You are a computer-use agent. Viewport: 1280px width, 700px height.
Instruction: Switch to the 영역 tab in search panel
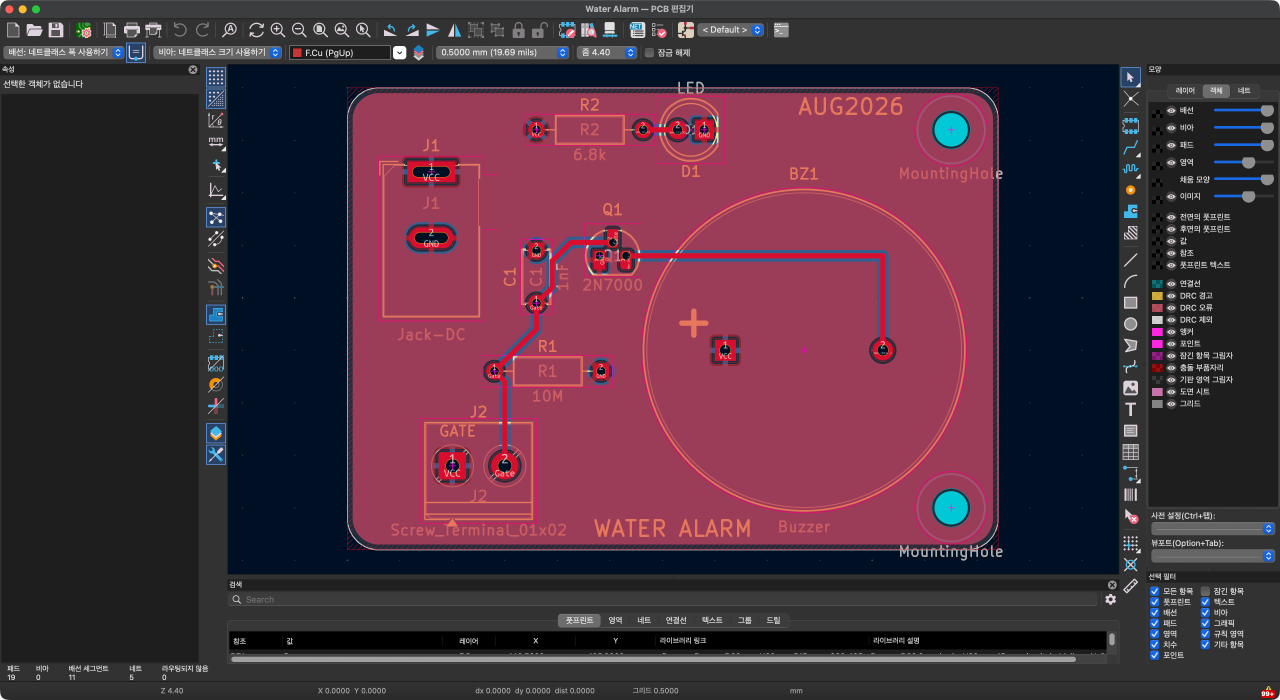[x=615, y=620]
